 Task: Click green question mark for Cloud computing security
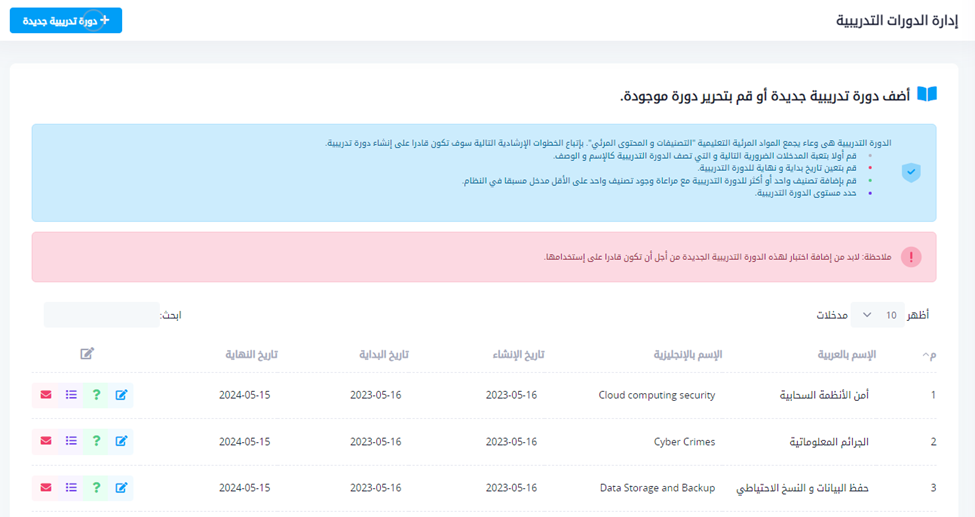pyautogui.click(x=96, y=395)
